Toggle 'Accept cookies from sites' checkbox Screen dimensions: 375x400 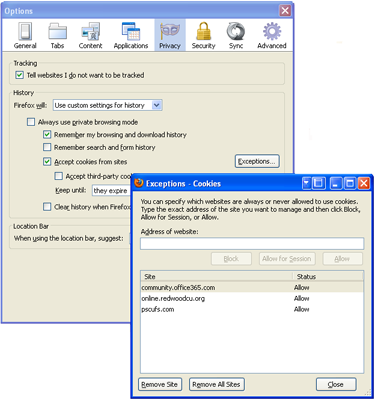pos(47,162)
